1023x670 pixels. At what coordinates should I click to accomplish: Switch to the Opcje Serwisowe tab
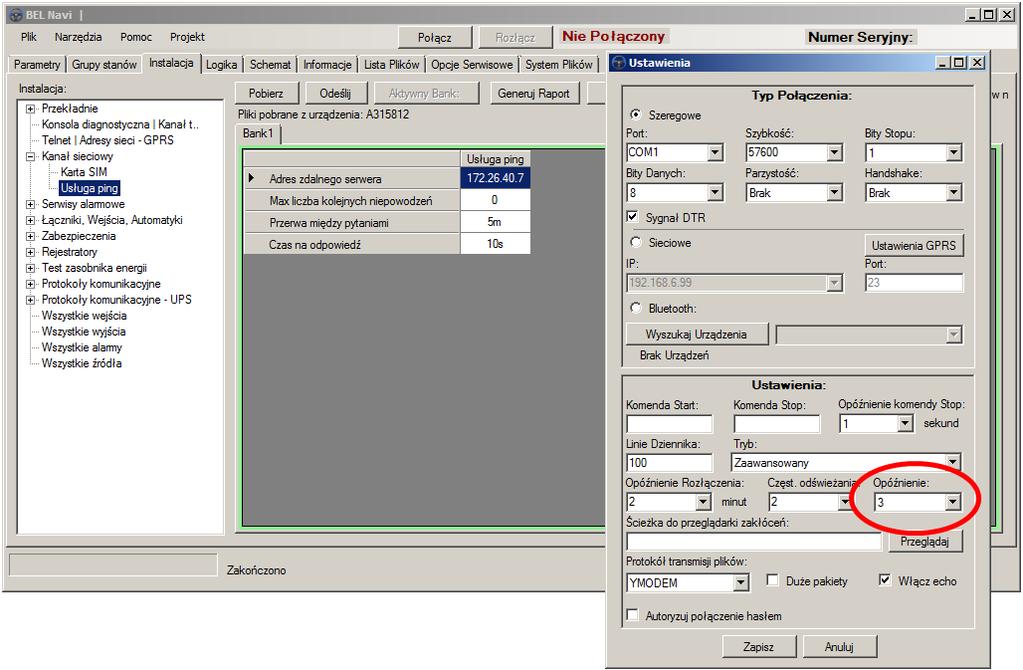click(x=472, y=65)
